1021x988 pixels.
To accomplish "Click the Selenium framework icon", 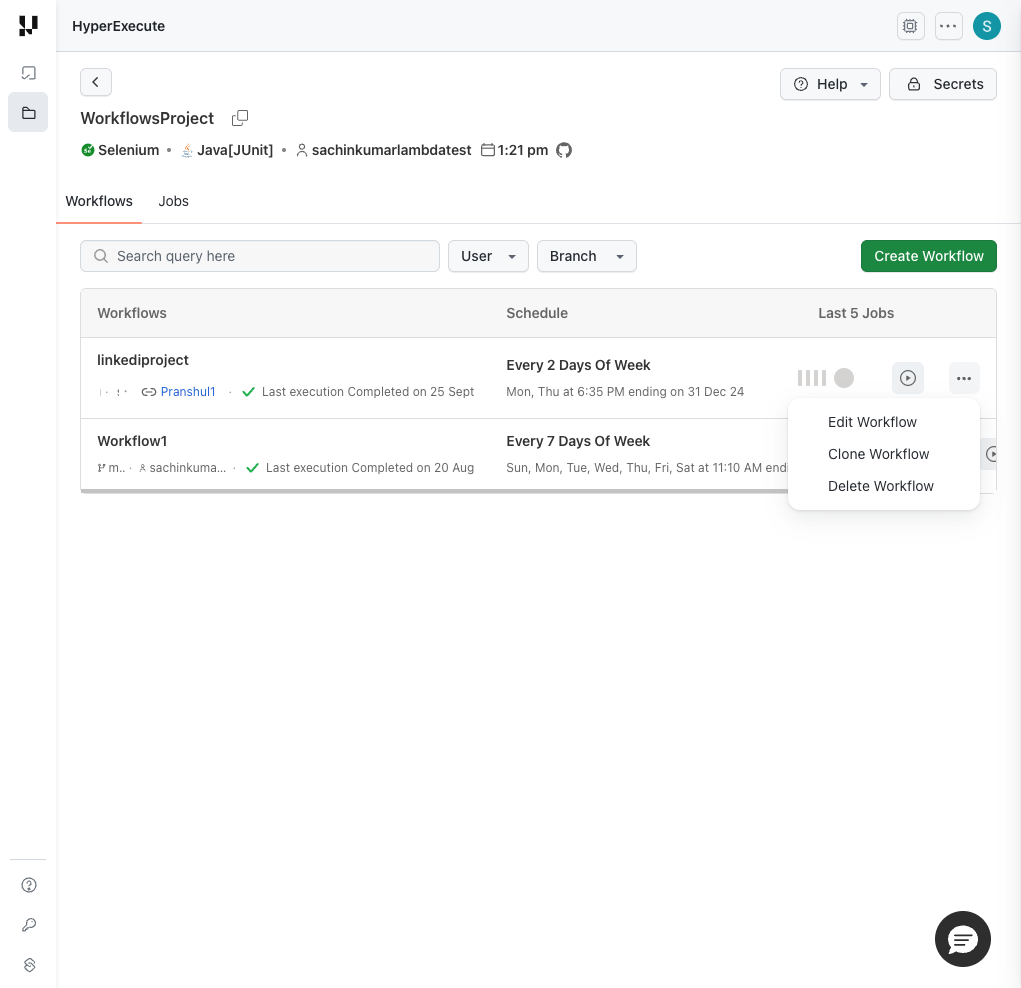I will [x=87, y=150].
